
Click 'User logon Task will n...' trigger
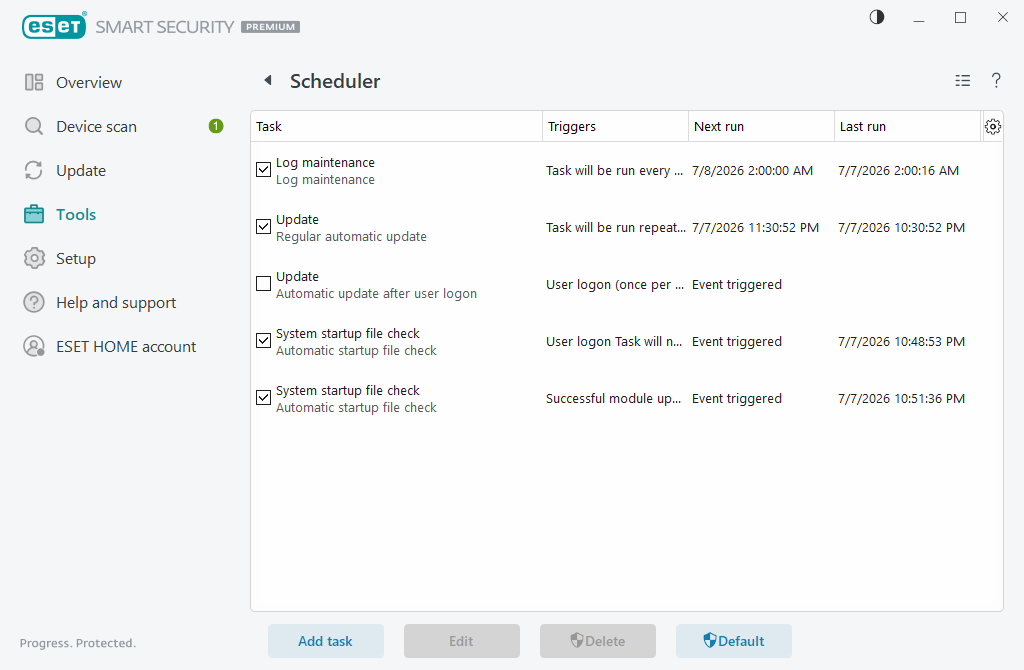(x=614, y=342)
